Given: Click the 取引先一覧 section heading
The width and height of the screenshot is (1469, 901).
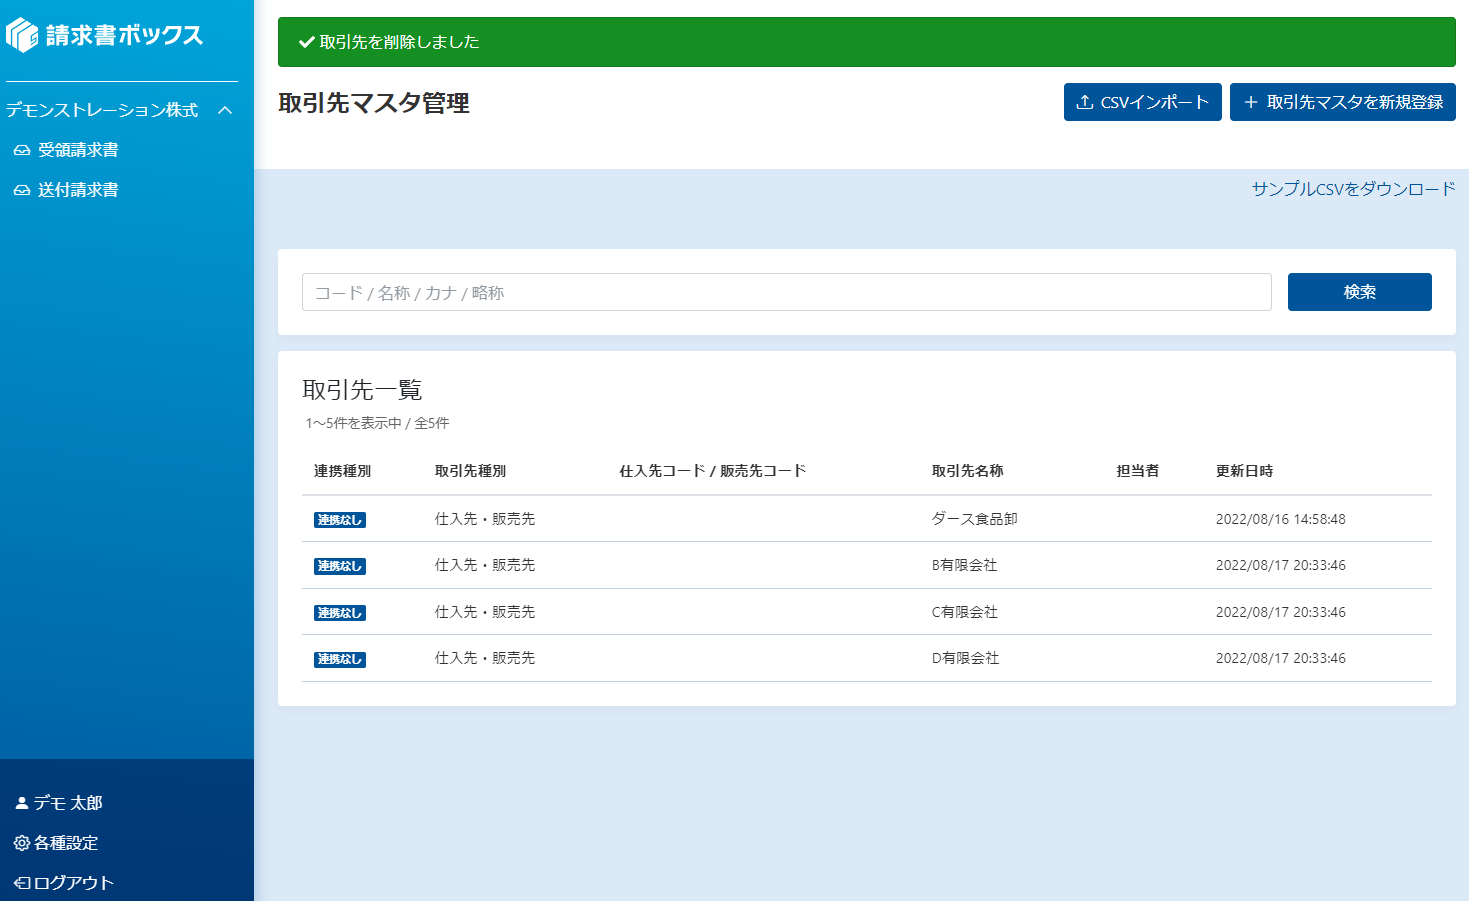Looking at the screenshot, I should [x=362, y=390].
